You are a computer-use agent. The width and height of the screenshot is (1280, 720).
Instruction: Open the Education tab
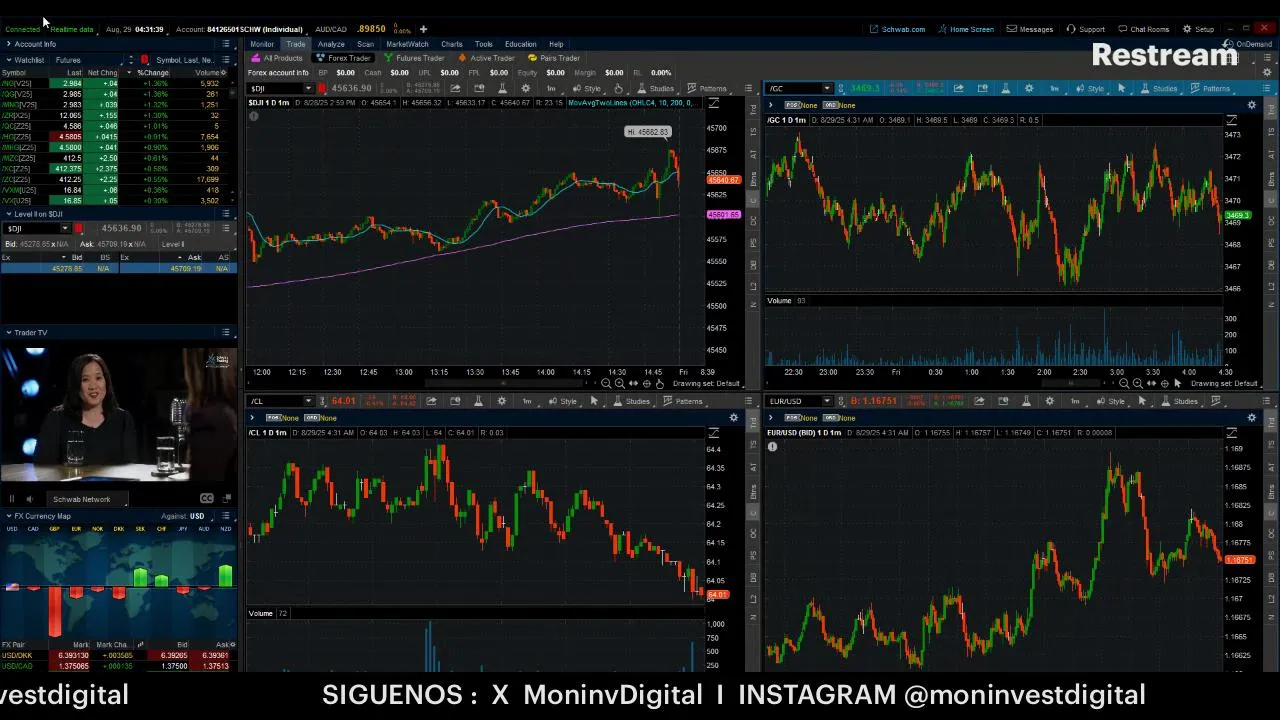[520, 44]
